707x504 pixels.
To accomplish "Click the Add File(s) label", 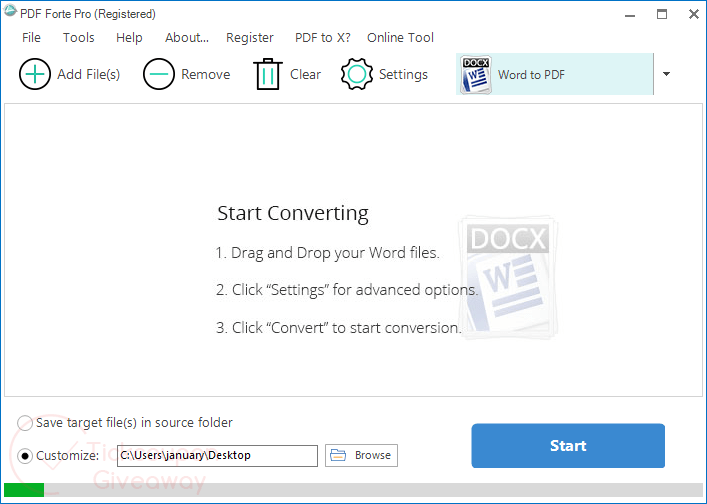I will click(88, 74).
